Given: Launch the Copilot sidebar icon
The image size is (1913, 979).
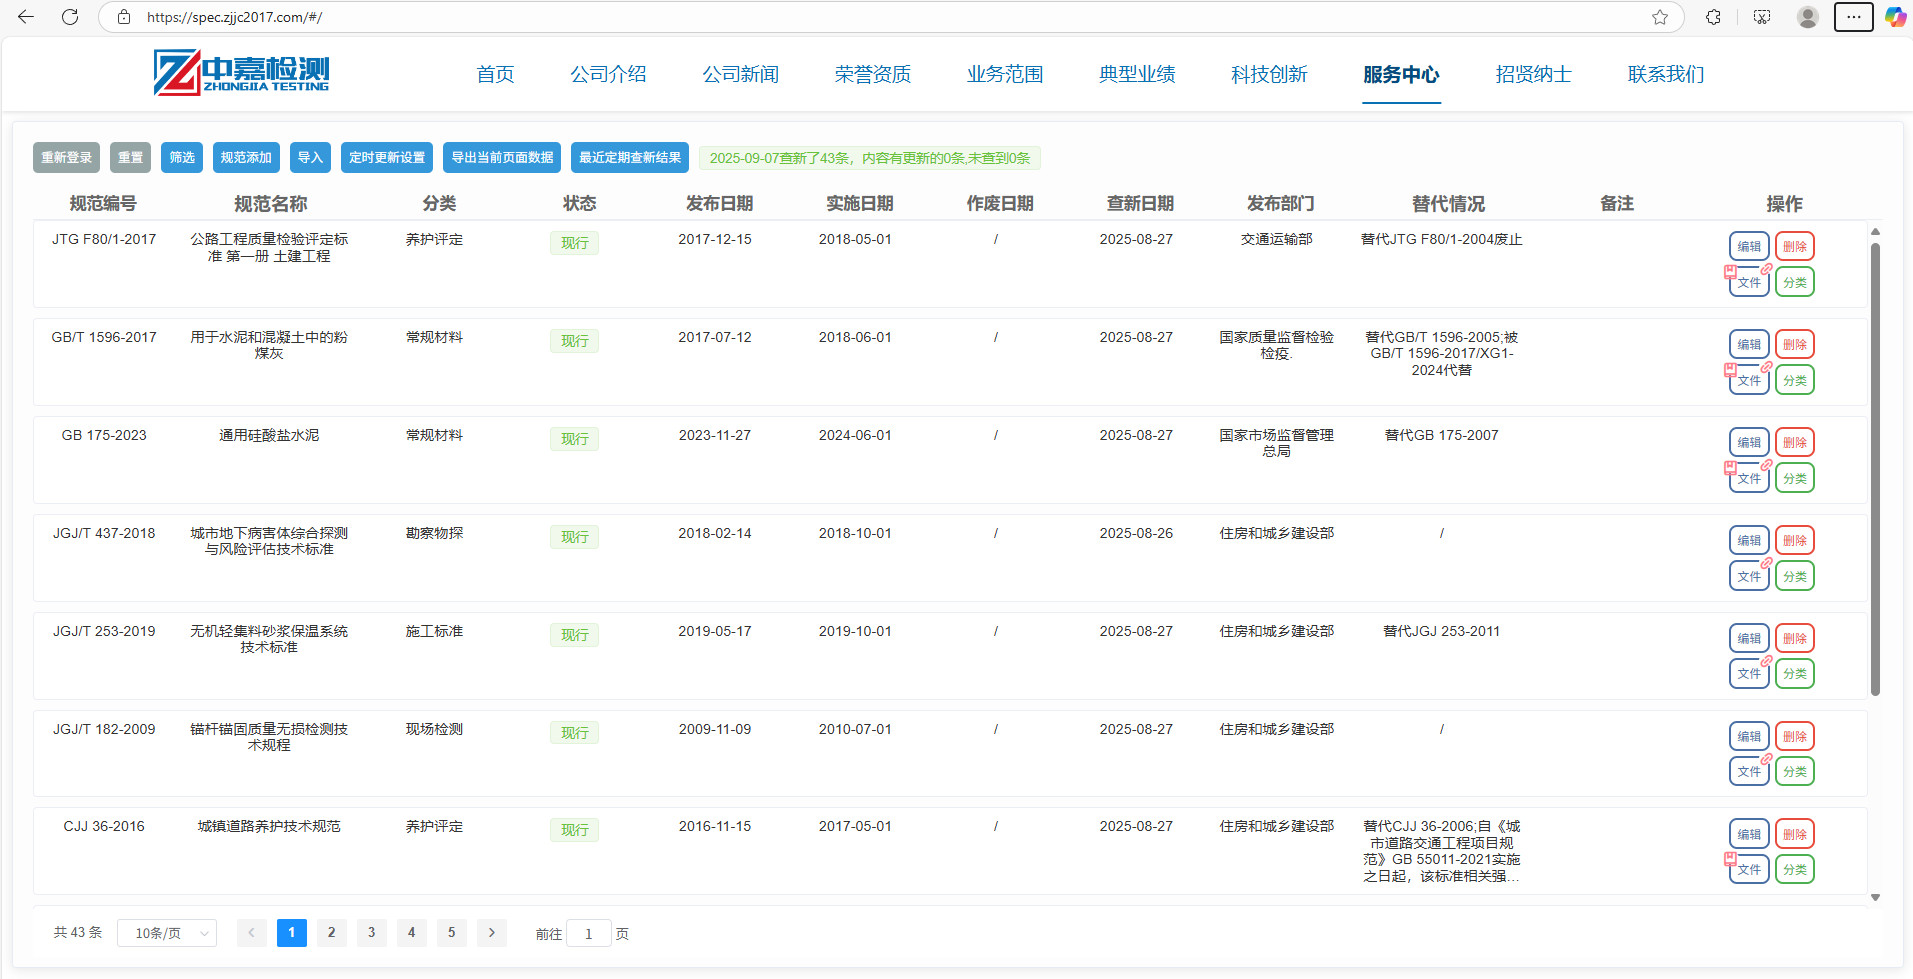Looking at the screenshot, I should [x=1895, y=17].
